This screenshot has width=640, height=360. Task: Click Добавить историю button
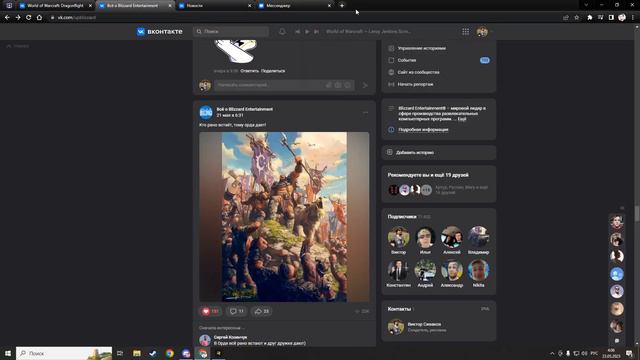pos(439,152)
